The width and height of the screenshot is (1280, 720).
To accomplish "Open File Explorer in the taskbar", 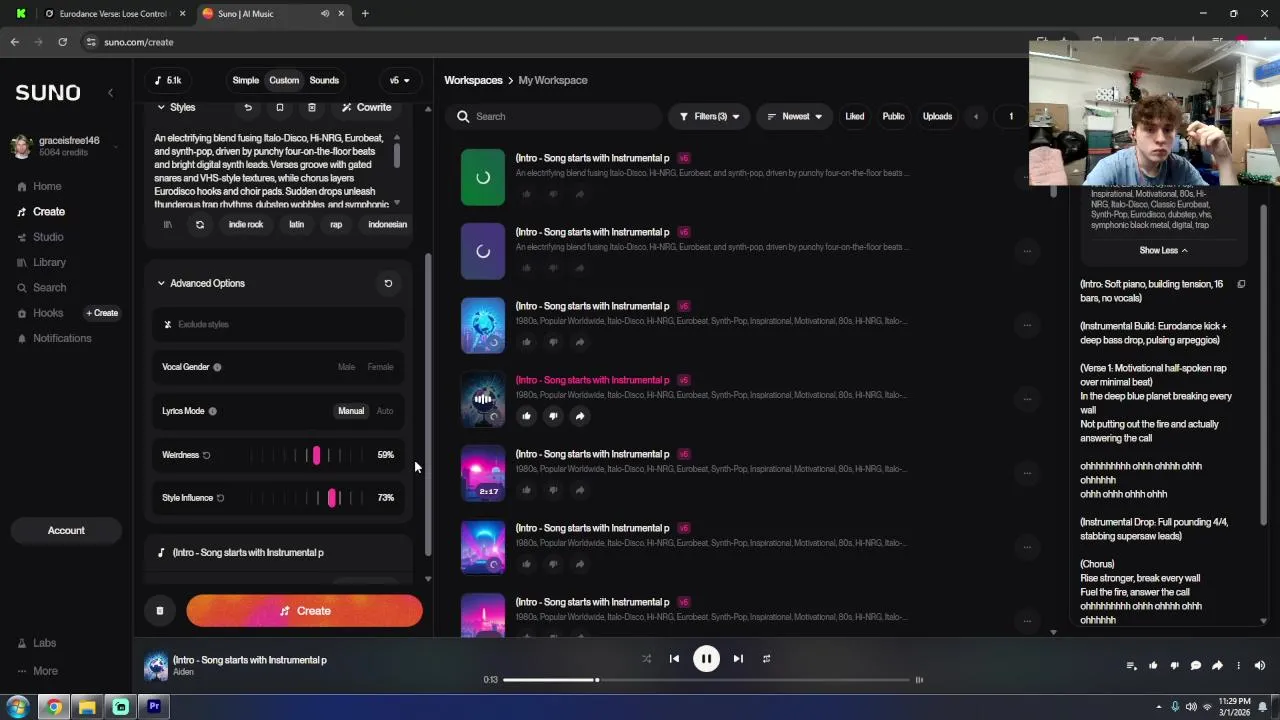I will (x=87, y=707).
